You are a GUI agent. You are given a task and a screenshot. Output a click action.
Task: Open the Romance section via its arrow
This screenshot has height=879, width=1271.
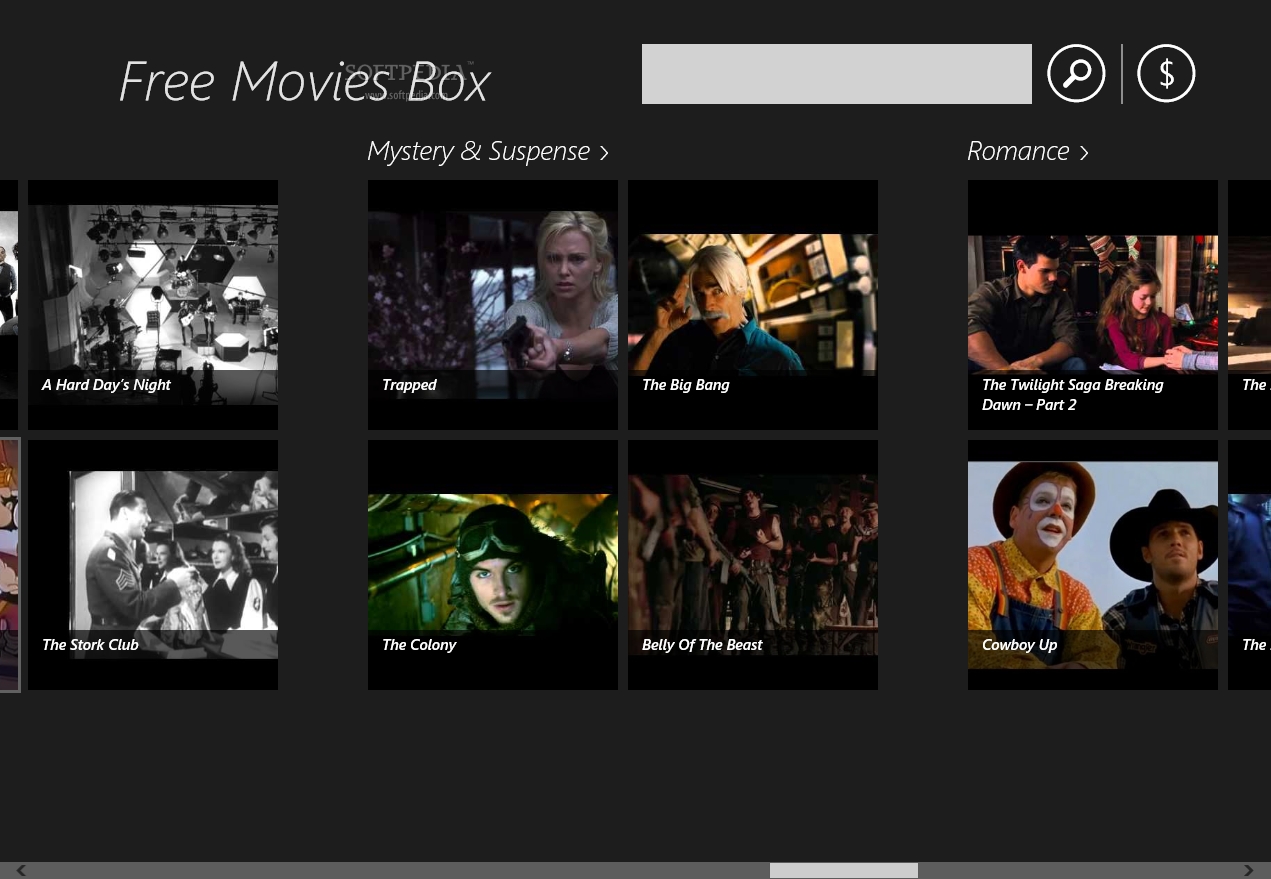(x=1083, y=152)
